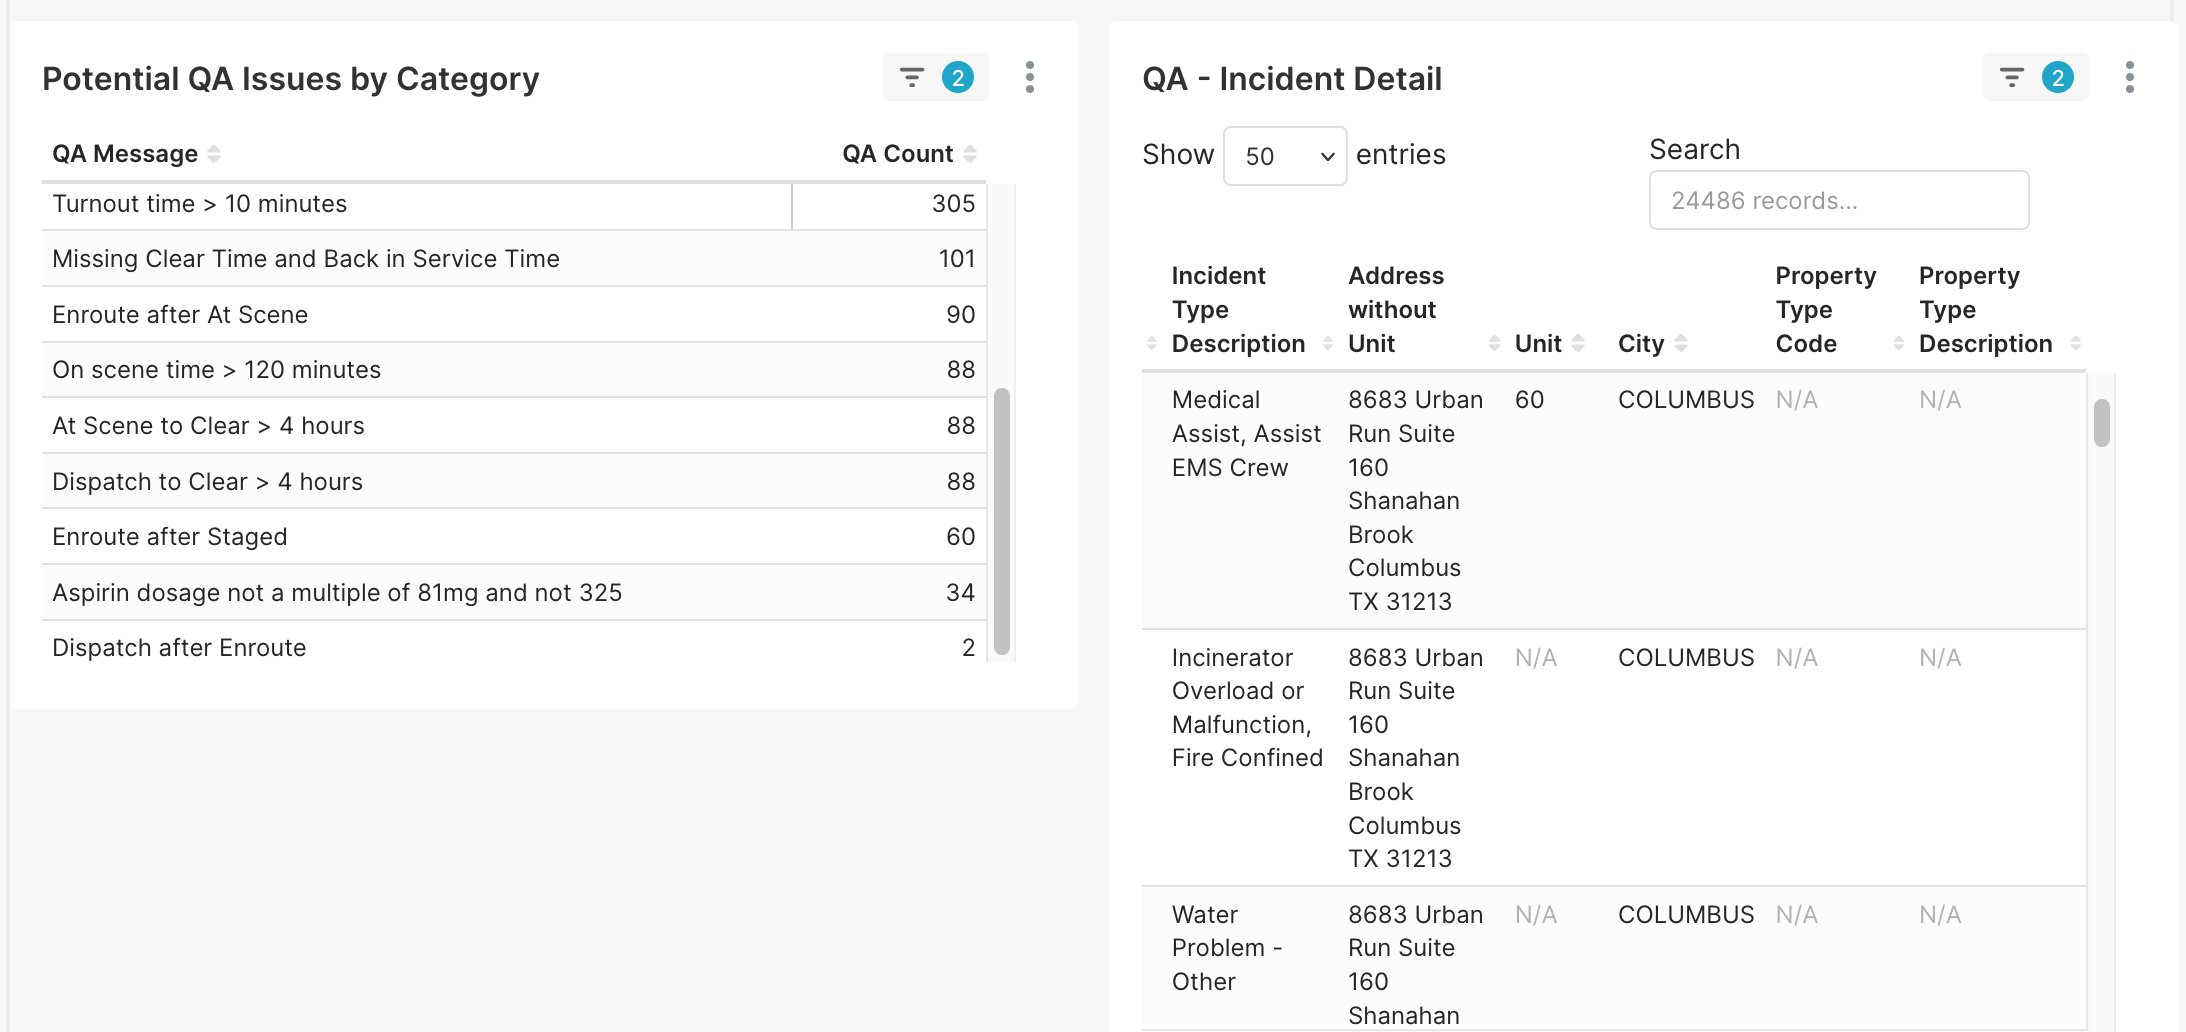The image size is (2186, 1032).
Task: Sort Incident Detail by City column
Action: pyautogui.click(x=1681, y=344)
